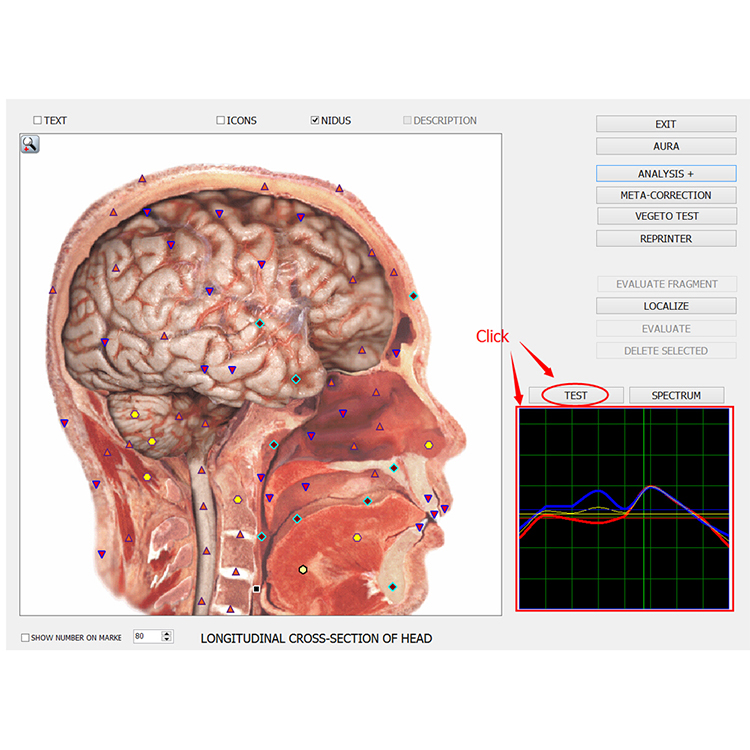Click the marker number input field

[x=148, y=636]
